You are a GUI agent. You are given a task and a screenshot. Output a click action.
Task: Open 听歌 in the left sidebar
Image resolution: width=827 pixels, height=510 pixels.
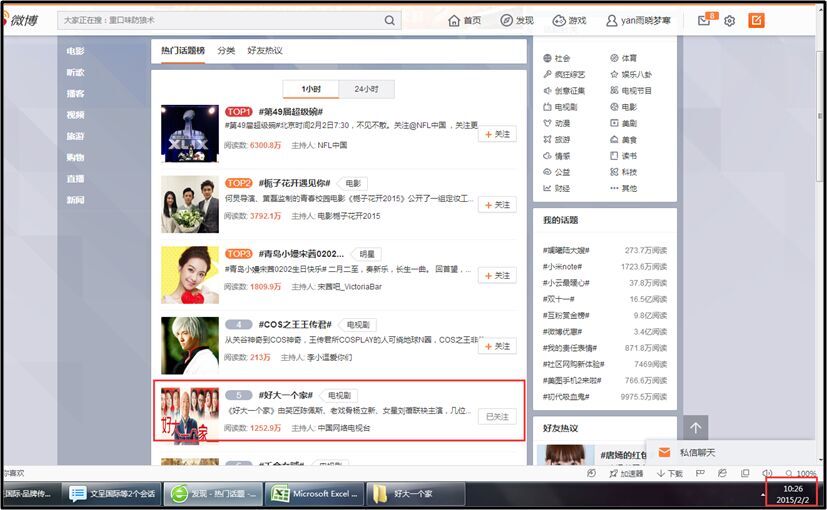[x=75, y=72]
